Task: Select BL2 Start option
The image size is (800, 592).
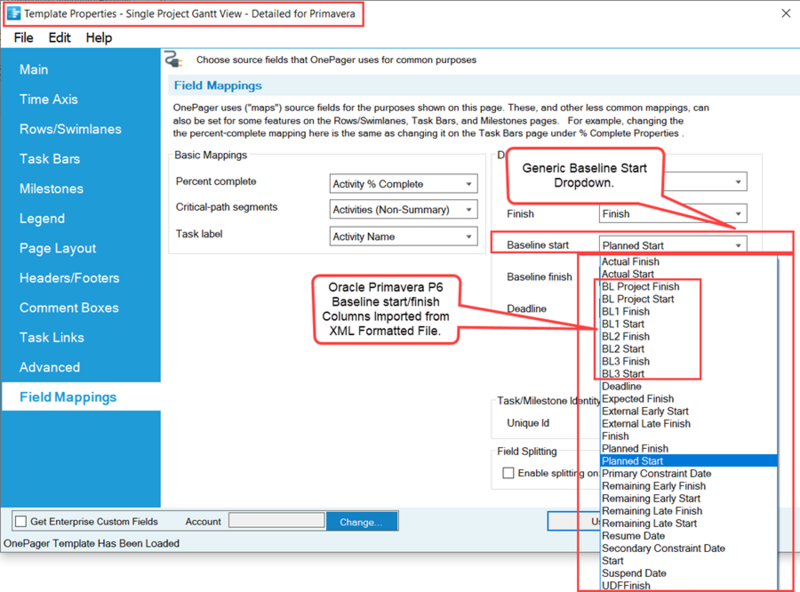Action: coord(689,349)
